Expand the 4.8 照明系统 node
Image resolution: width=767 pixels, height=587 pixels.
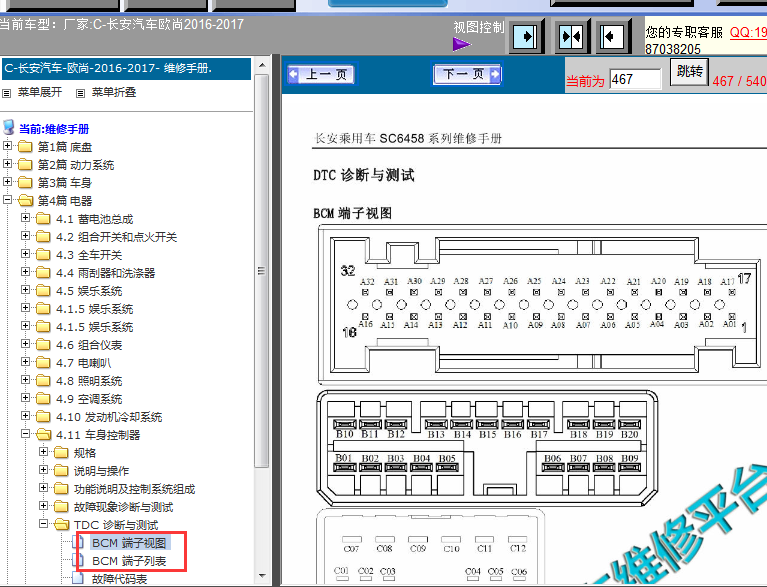point(25,379)
